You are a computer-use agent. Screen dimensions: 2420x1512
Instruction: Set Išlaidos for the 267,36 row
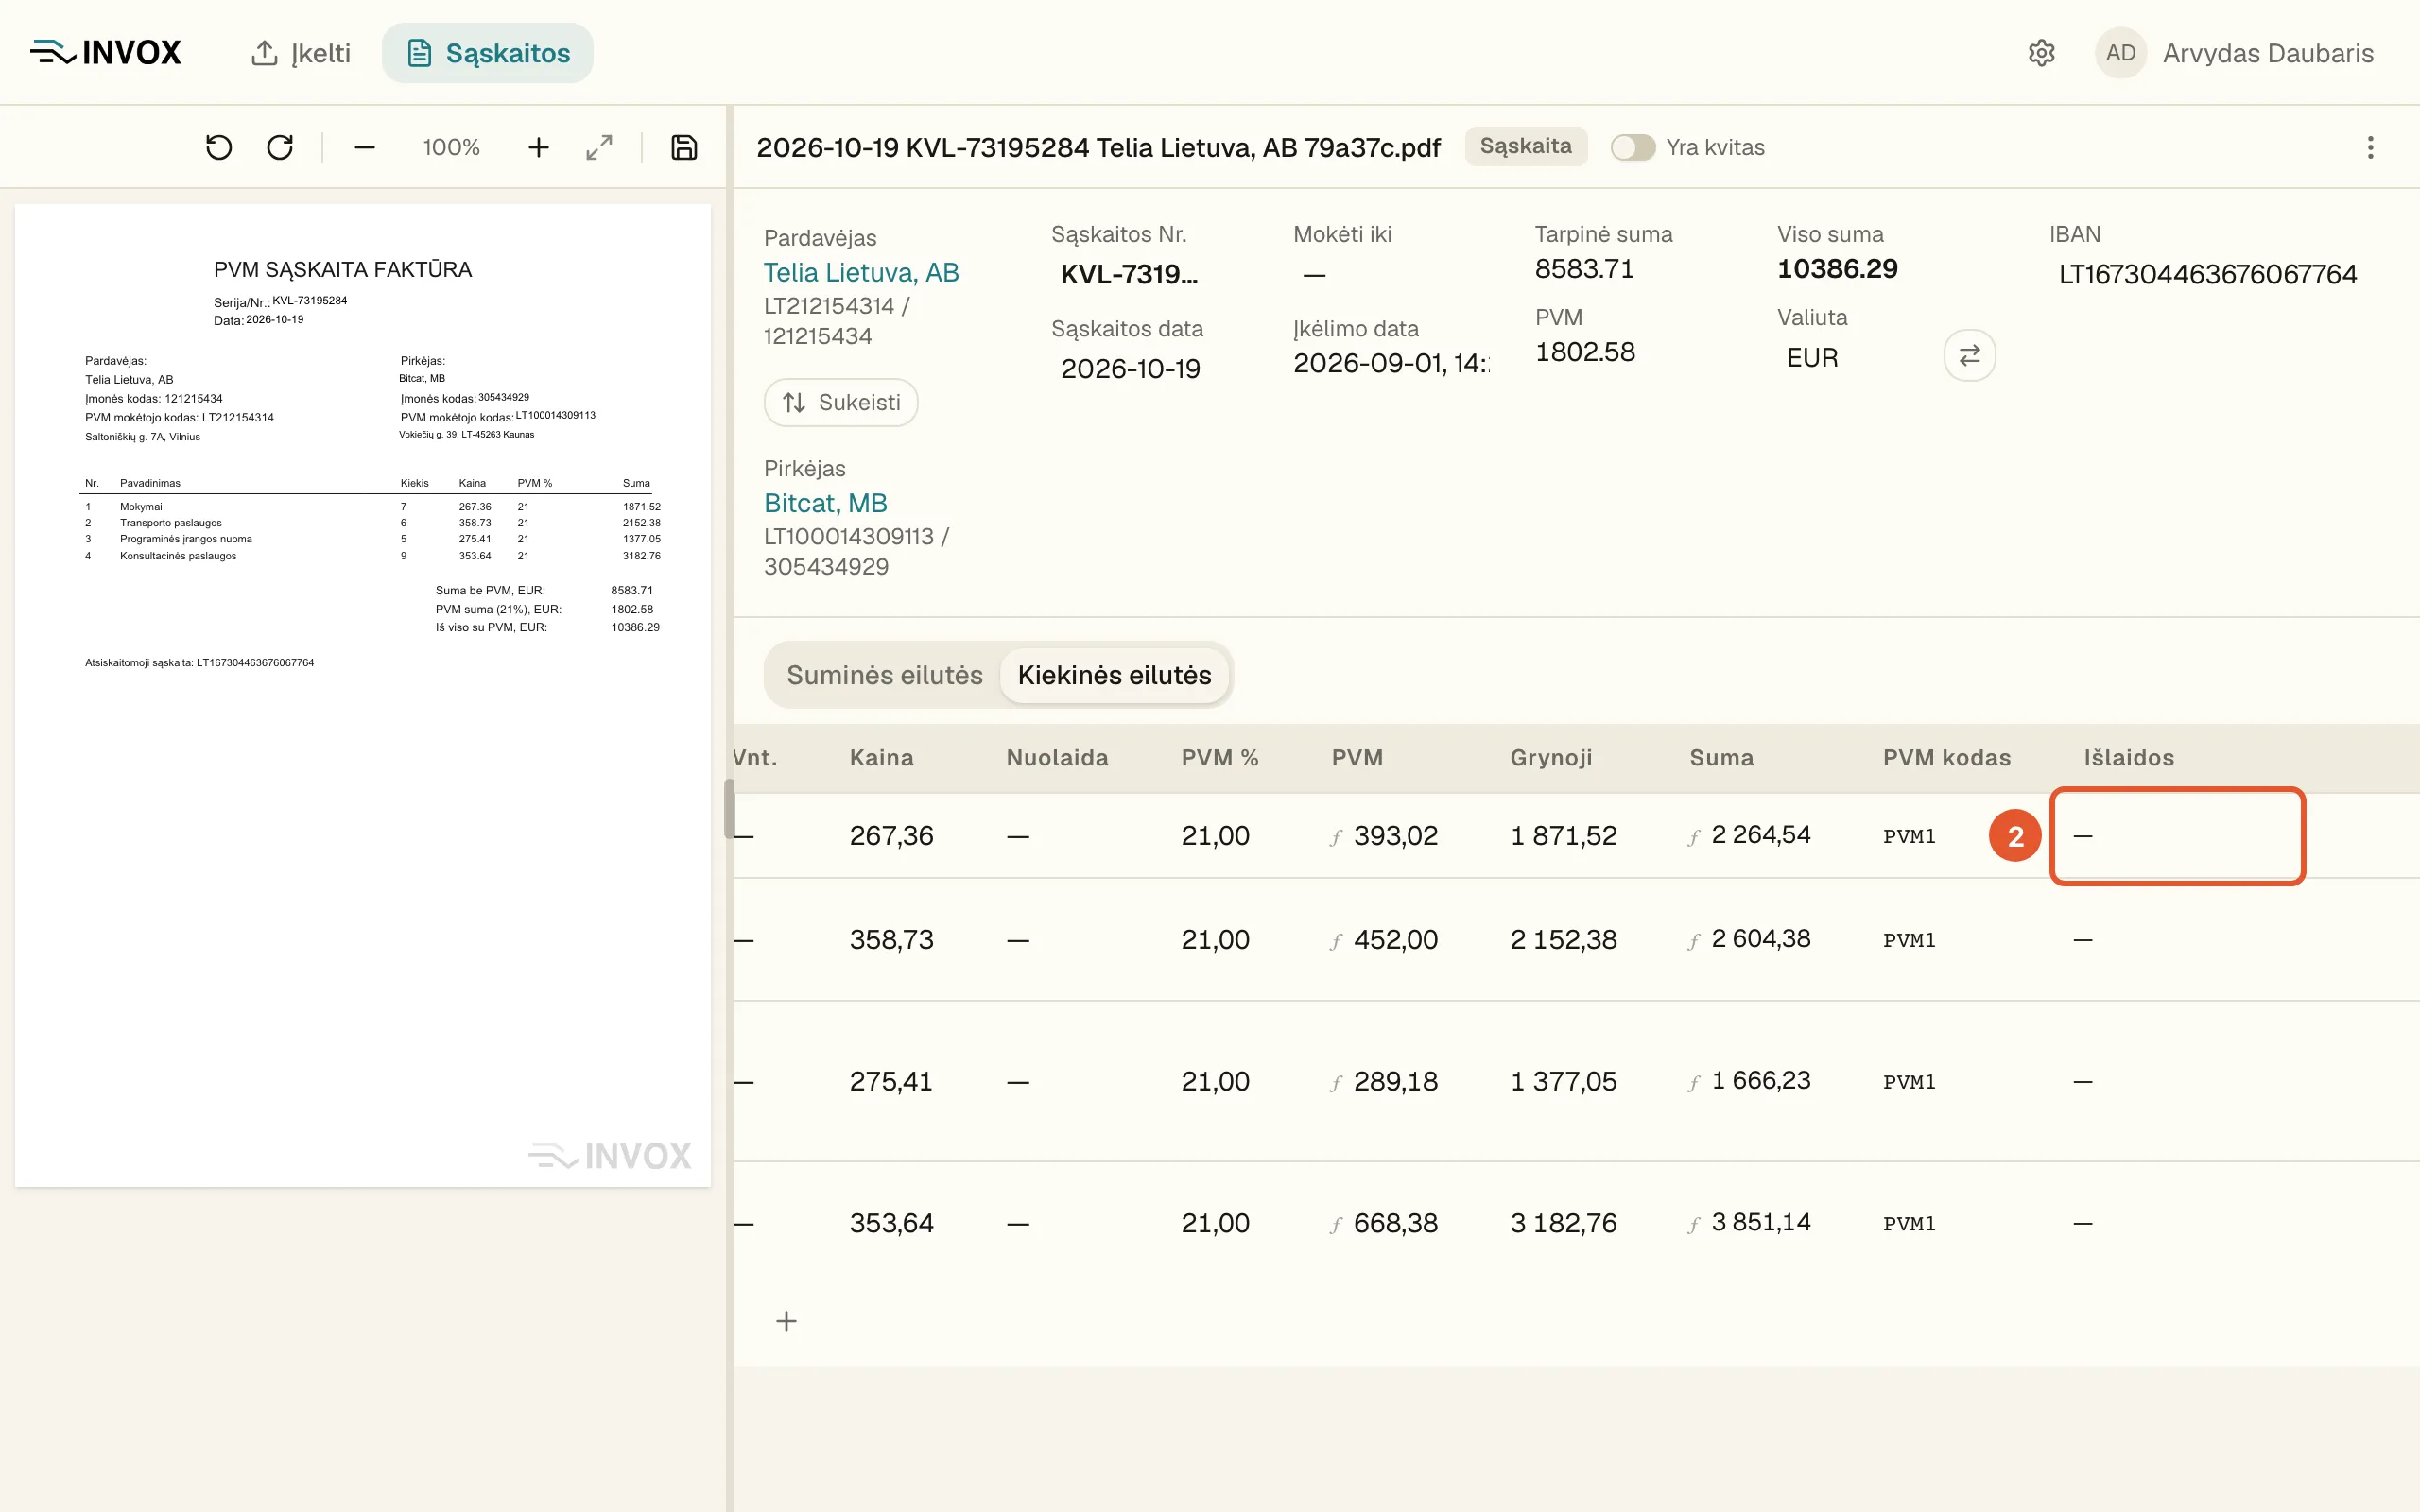click(2177, 836)
